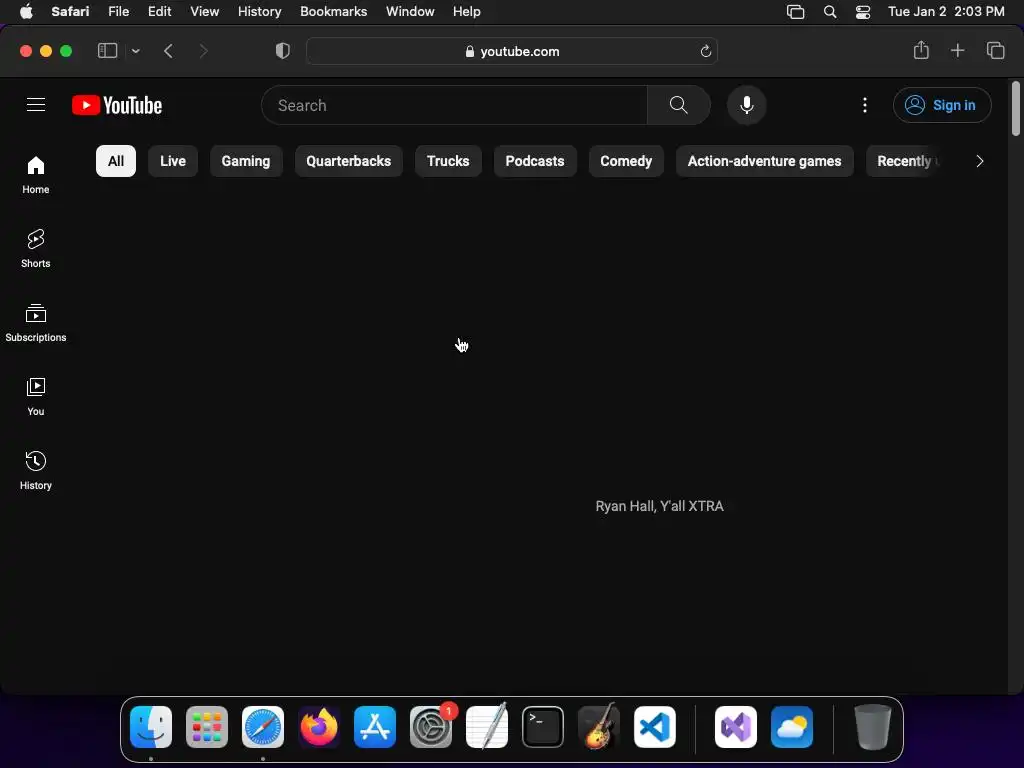
Task: Open Subscriptions from the sidebar
Action: pos(36,323)
